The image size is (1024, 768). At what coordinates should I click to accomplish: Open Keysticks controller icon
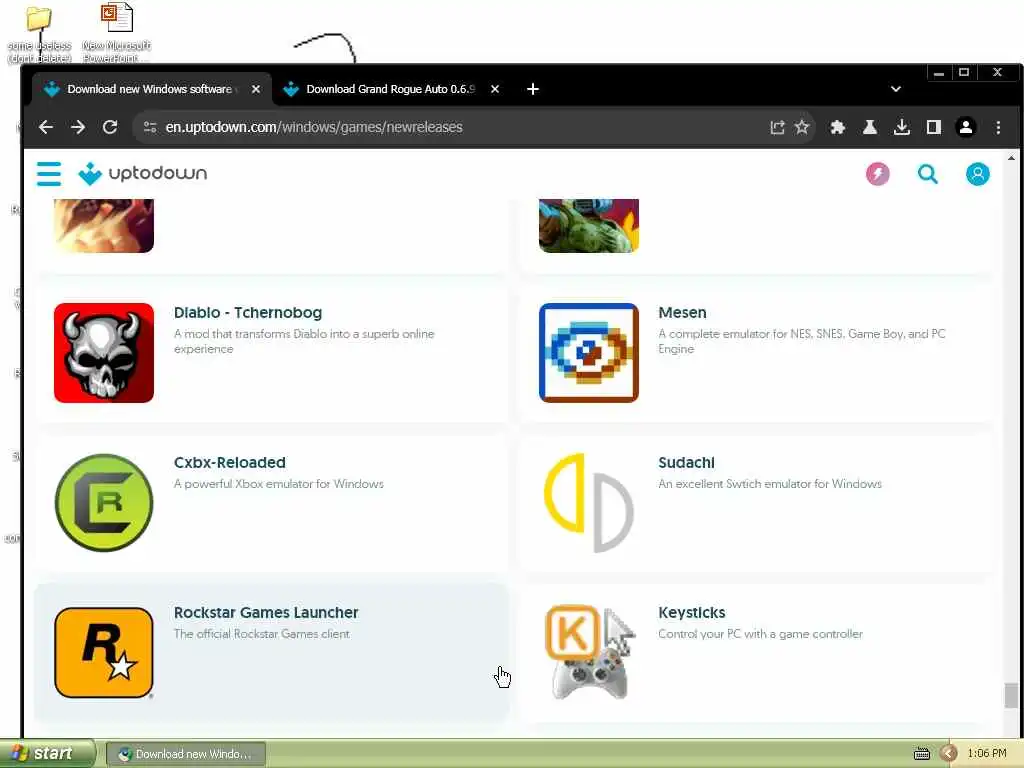pyautogui.click(x=588, y=653)
